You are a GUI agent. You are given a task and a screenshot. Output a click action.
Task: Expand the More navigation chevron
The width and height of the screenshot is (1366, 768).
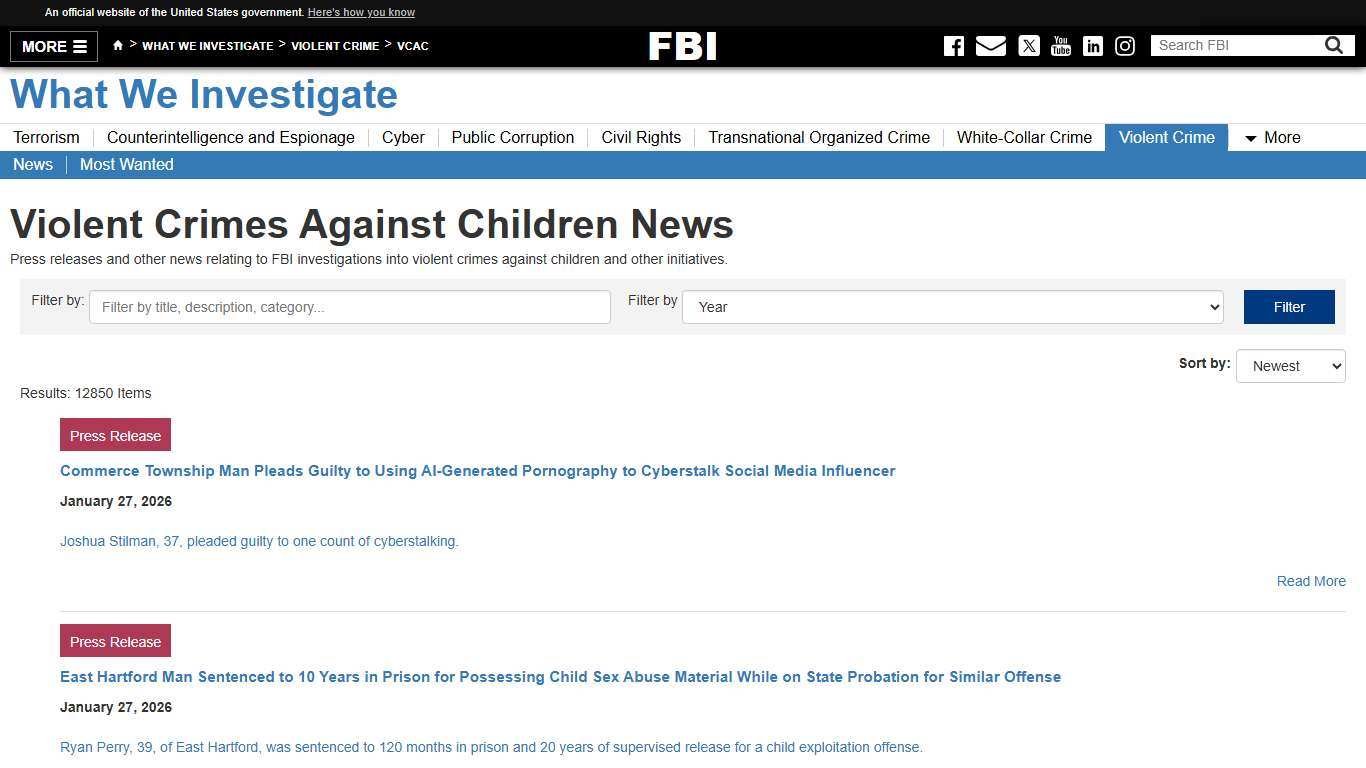pos(1253,139)
